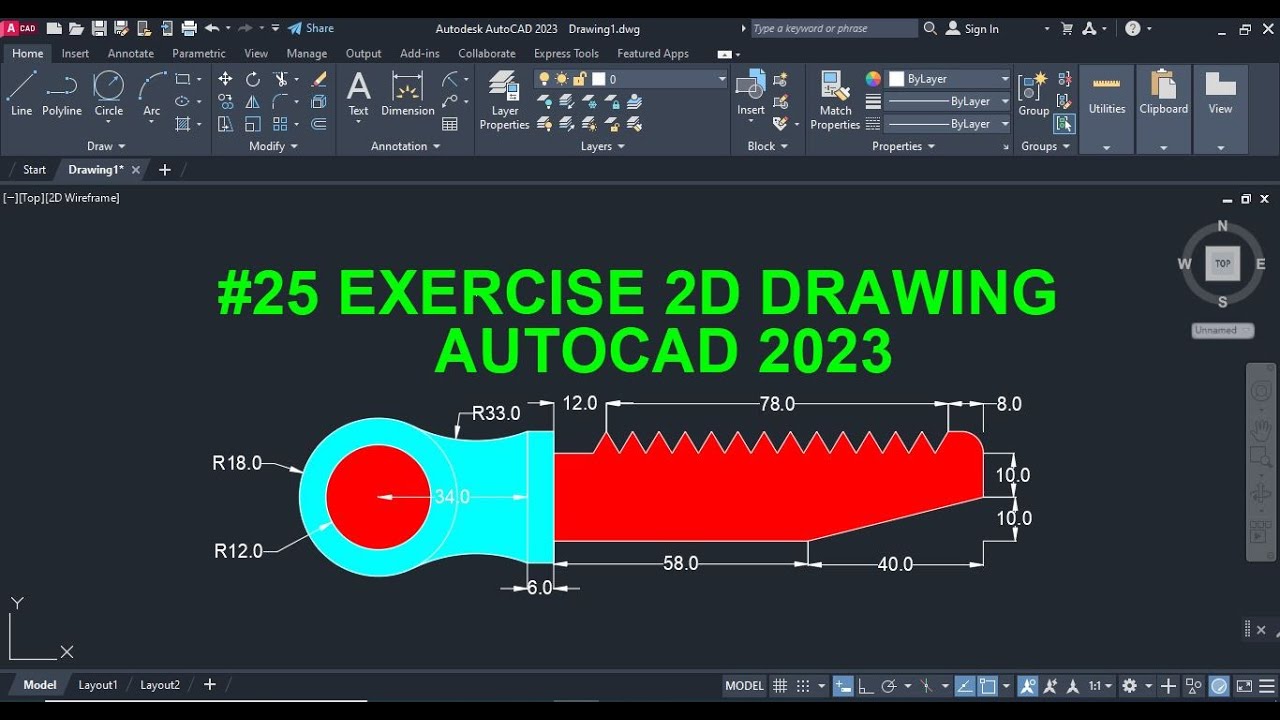Expand the Modify panel
1280x720 pixels.
(273, 146)
